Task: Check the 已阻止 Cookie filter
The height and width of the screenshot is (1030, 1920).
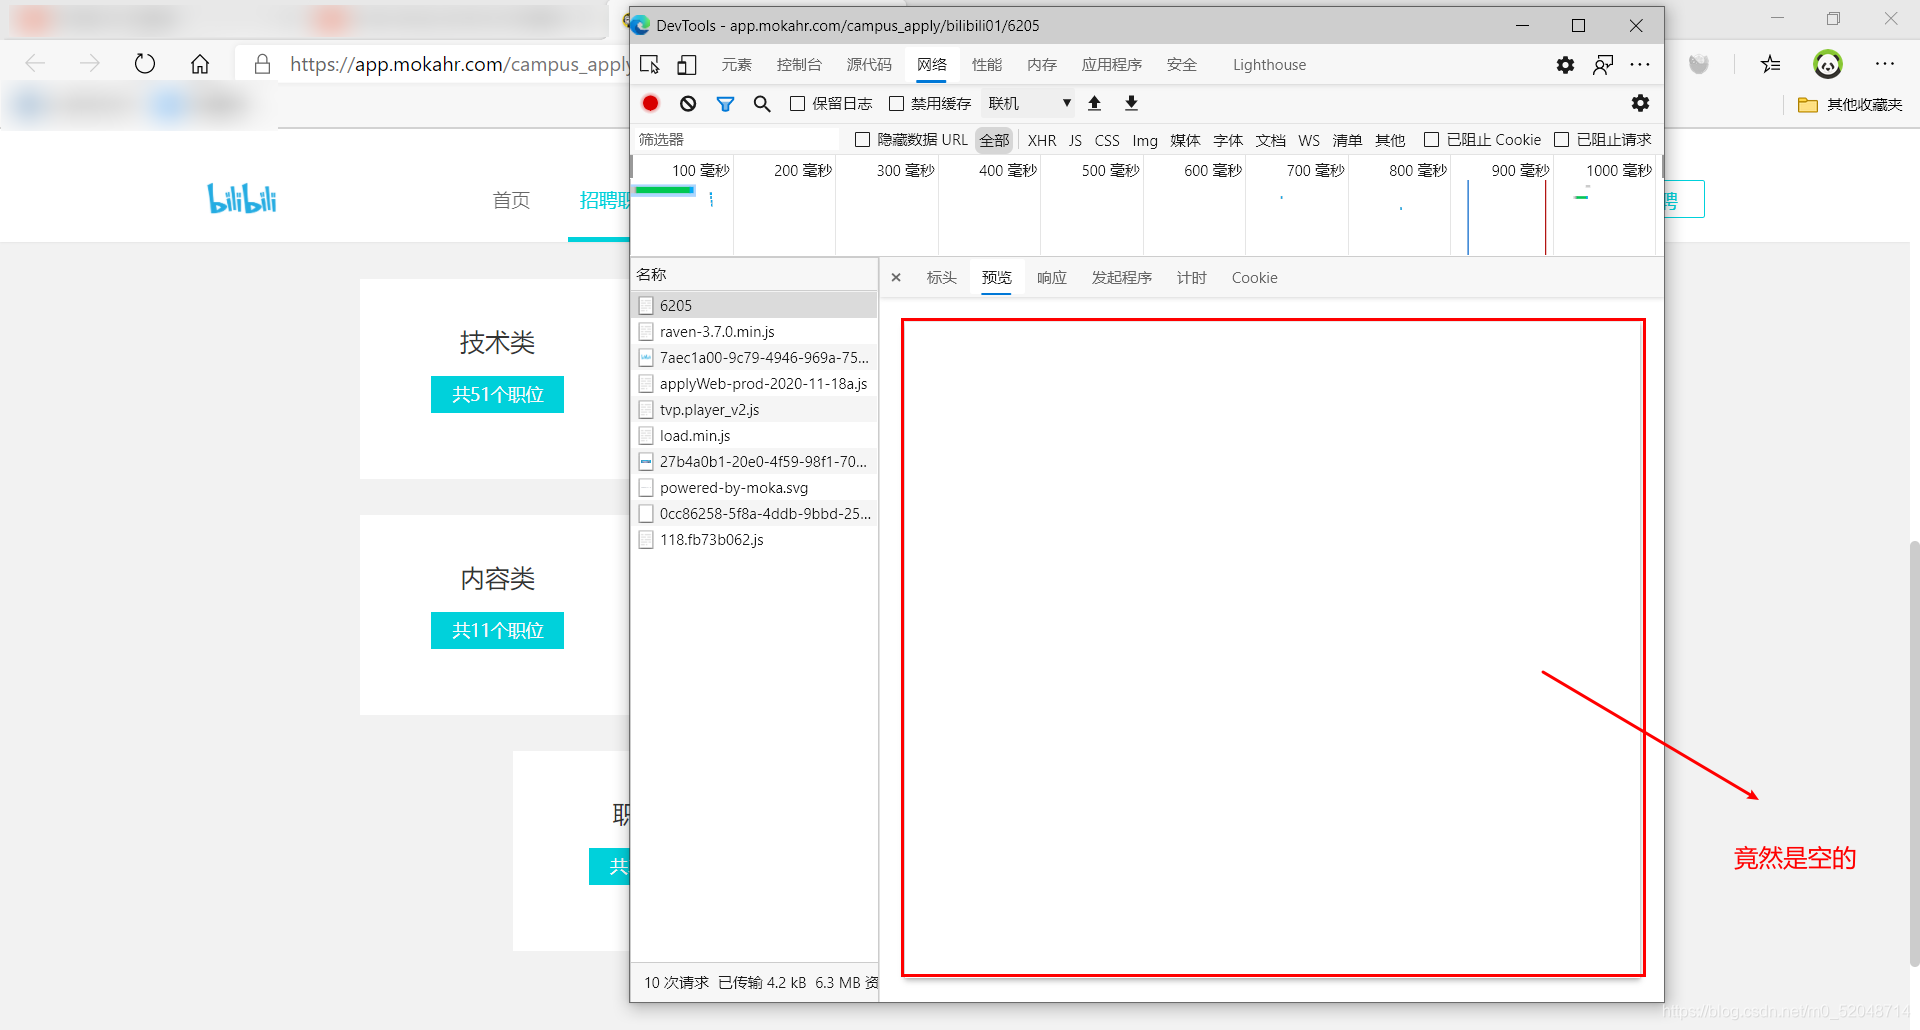Action: [1431, 140]
